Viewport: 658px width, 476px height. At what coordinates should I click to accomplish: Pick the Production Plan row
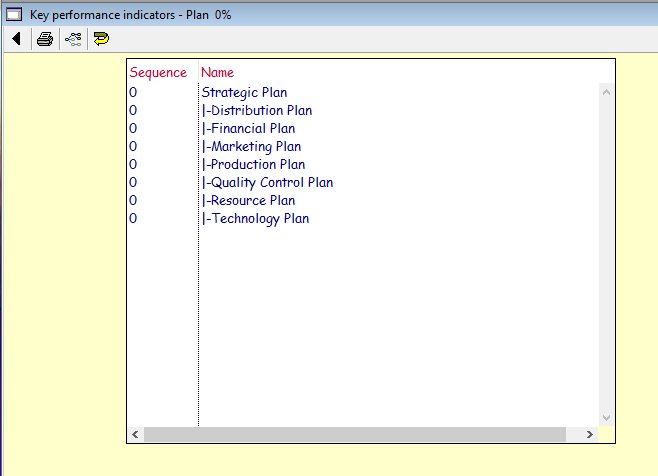(255, 165)
